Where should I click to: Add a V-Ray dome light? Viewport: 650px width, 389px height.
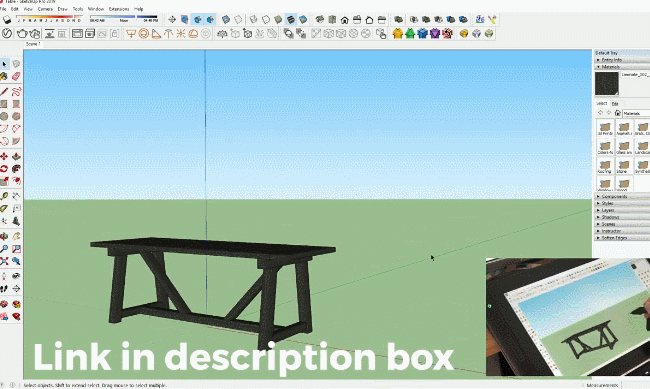coord(193,34)
